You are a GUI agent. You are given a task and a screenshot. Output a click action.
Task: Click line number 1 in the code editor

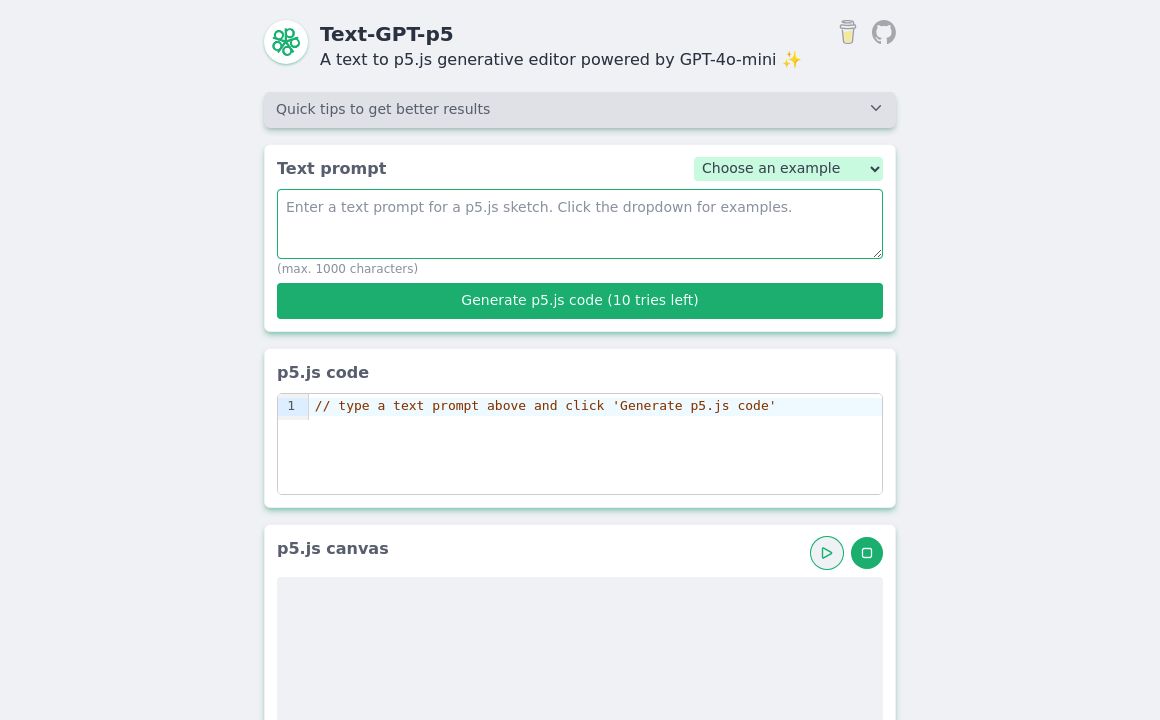point(293,406)
